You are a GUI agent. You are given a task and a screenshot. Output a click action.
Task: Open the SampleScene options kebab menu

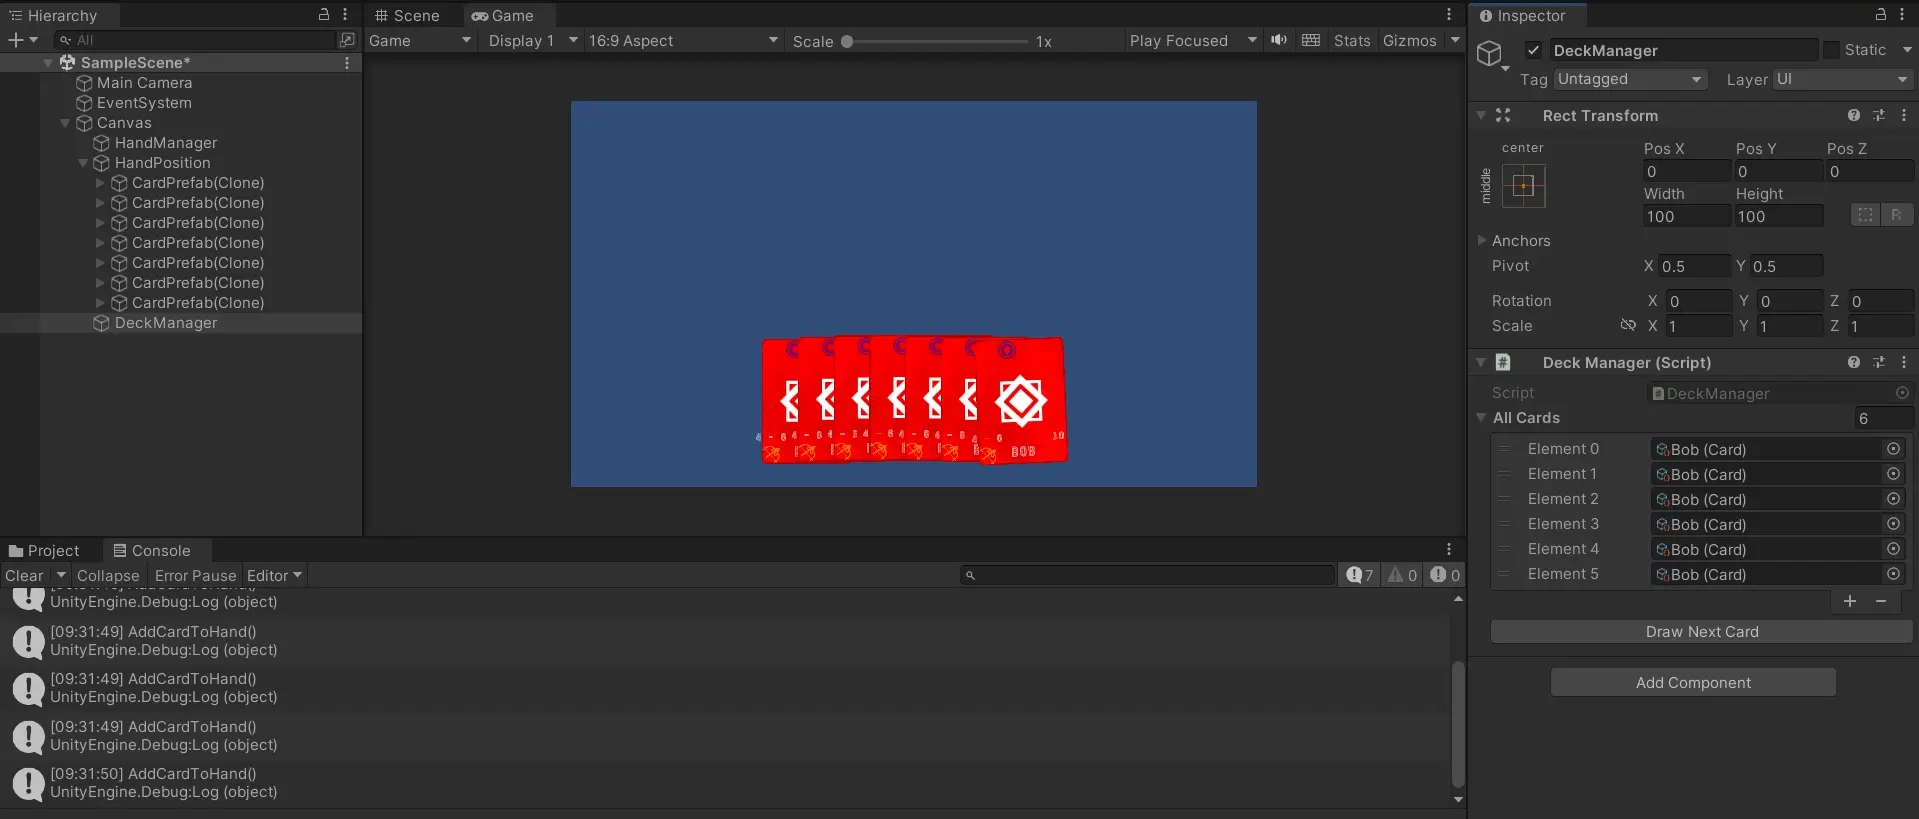pyautogui.click(x=347, y=63)
